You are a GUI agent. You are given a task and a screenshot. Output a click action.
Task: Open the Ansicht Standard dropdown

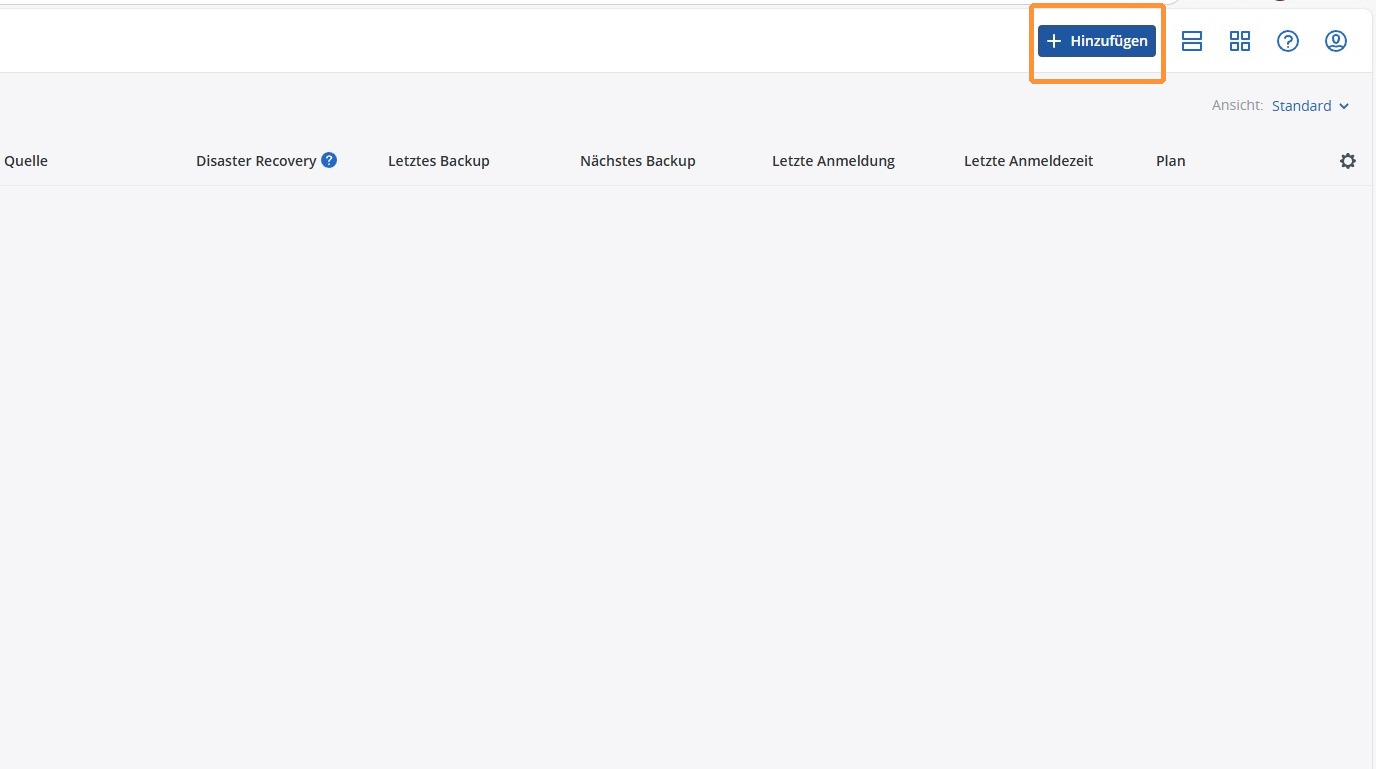tap(1310, 106)
